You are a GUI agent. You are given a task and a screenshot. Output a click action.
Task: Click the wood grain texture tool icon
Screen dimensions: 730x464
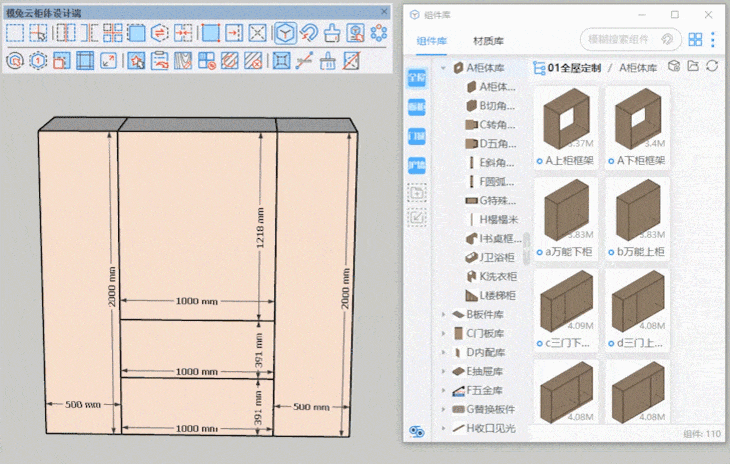185,60
